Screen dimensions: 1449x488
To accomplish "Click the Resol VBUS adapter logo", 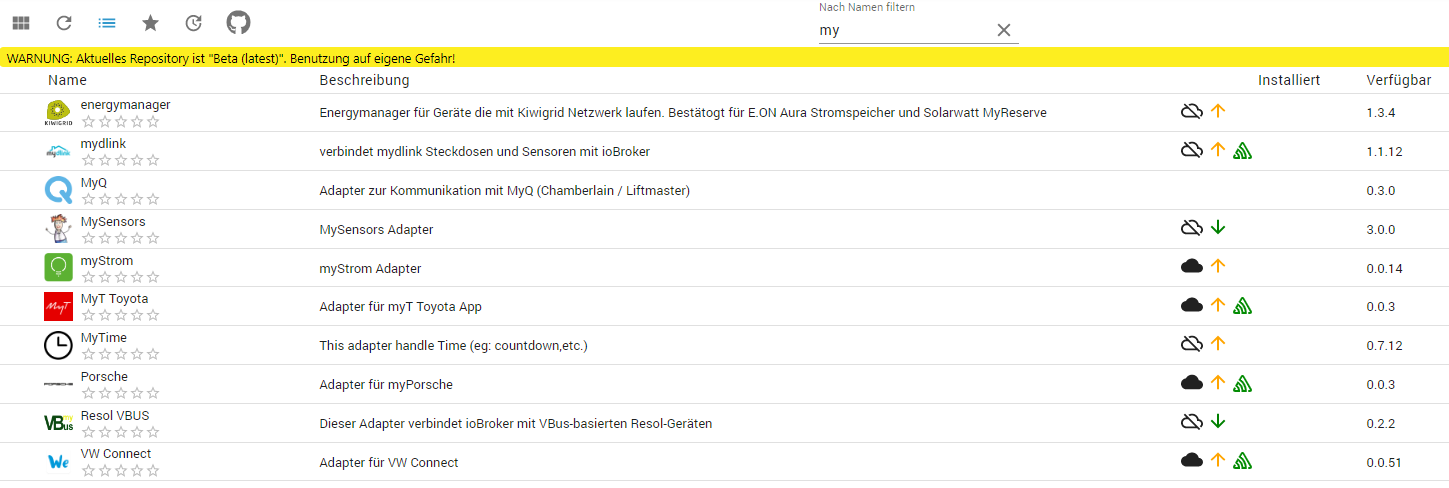I will [59, 423].
